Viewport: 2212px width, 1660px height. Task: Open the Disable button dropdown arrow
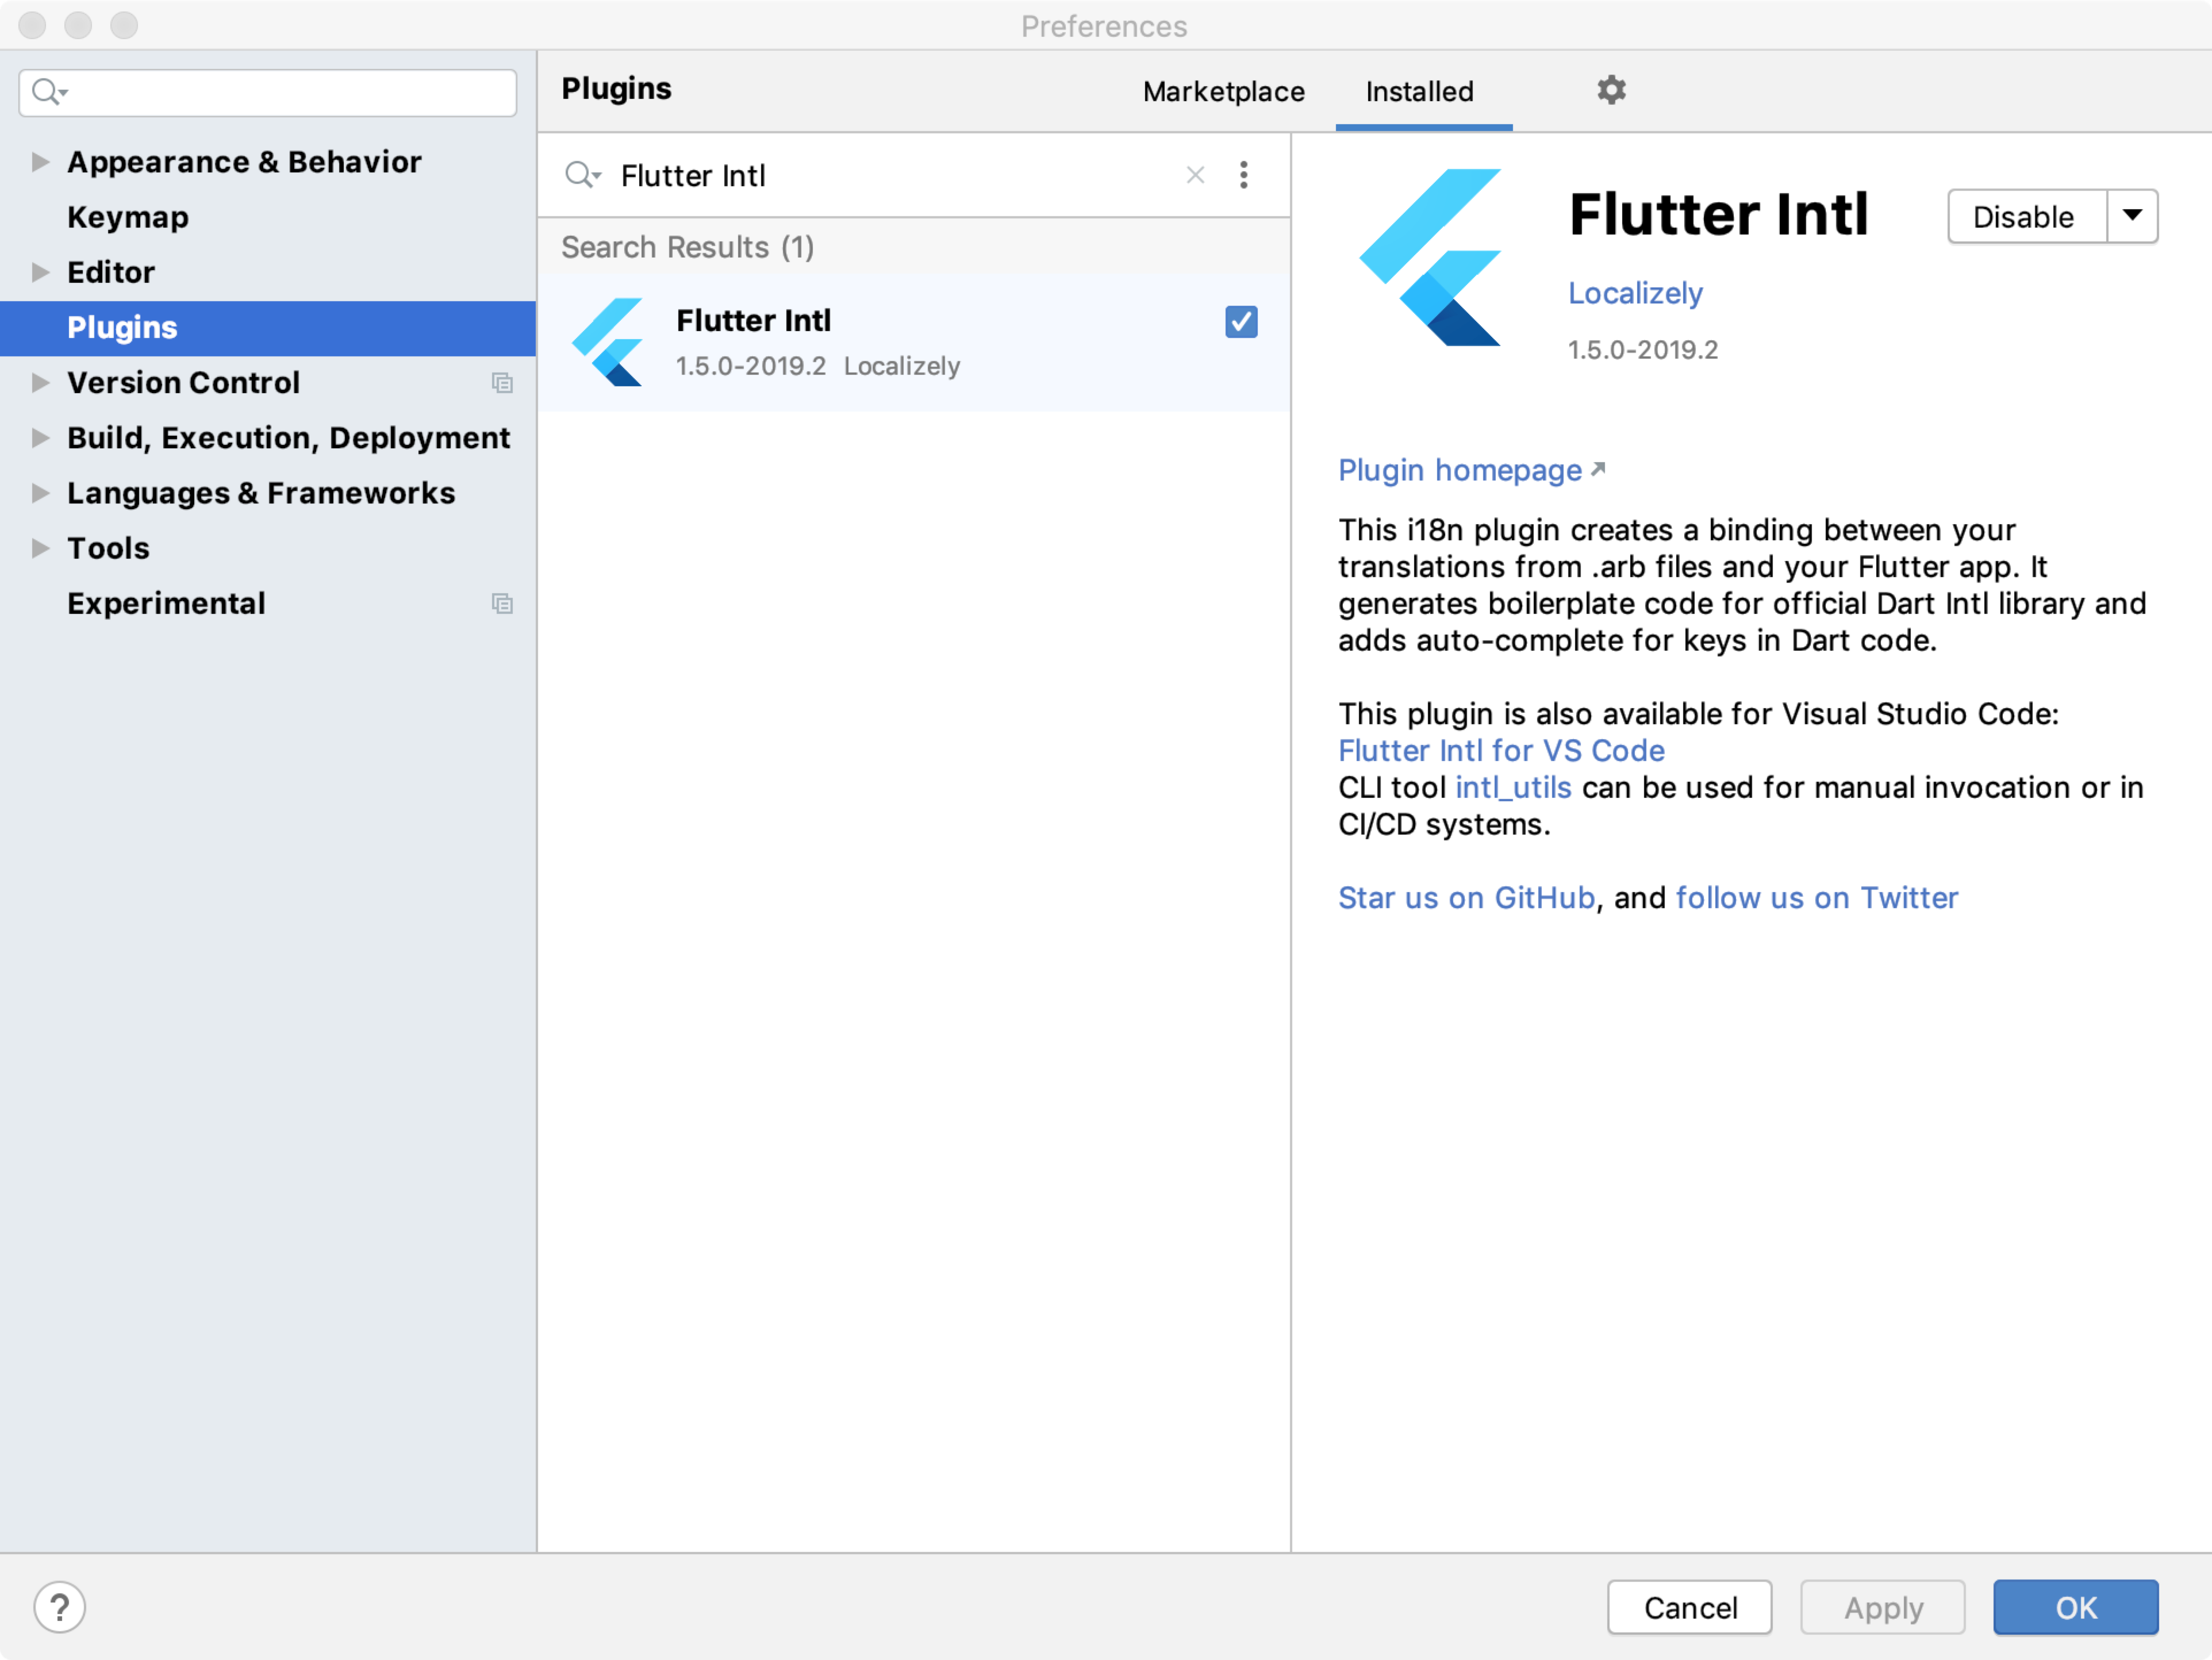2132,216
